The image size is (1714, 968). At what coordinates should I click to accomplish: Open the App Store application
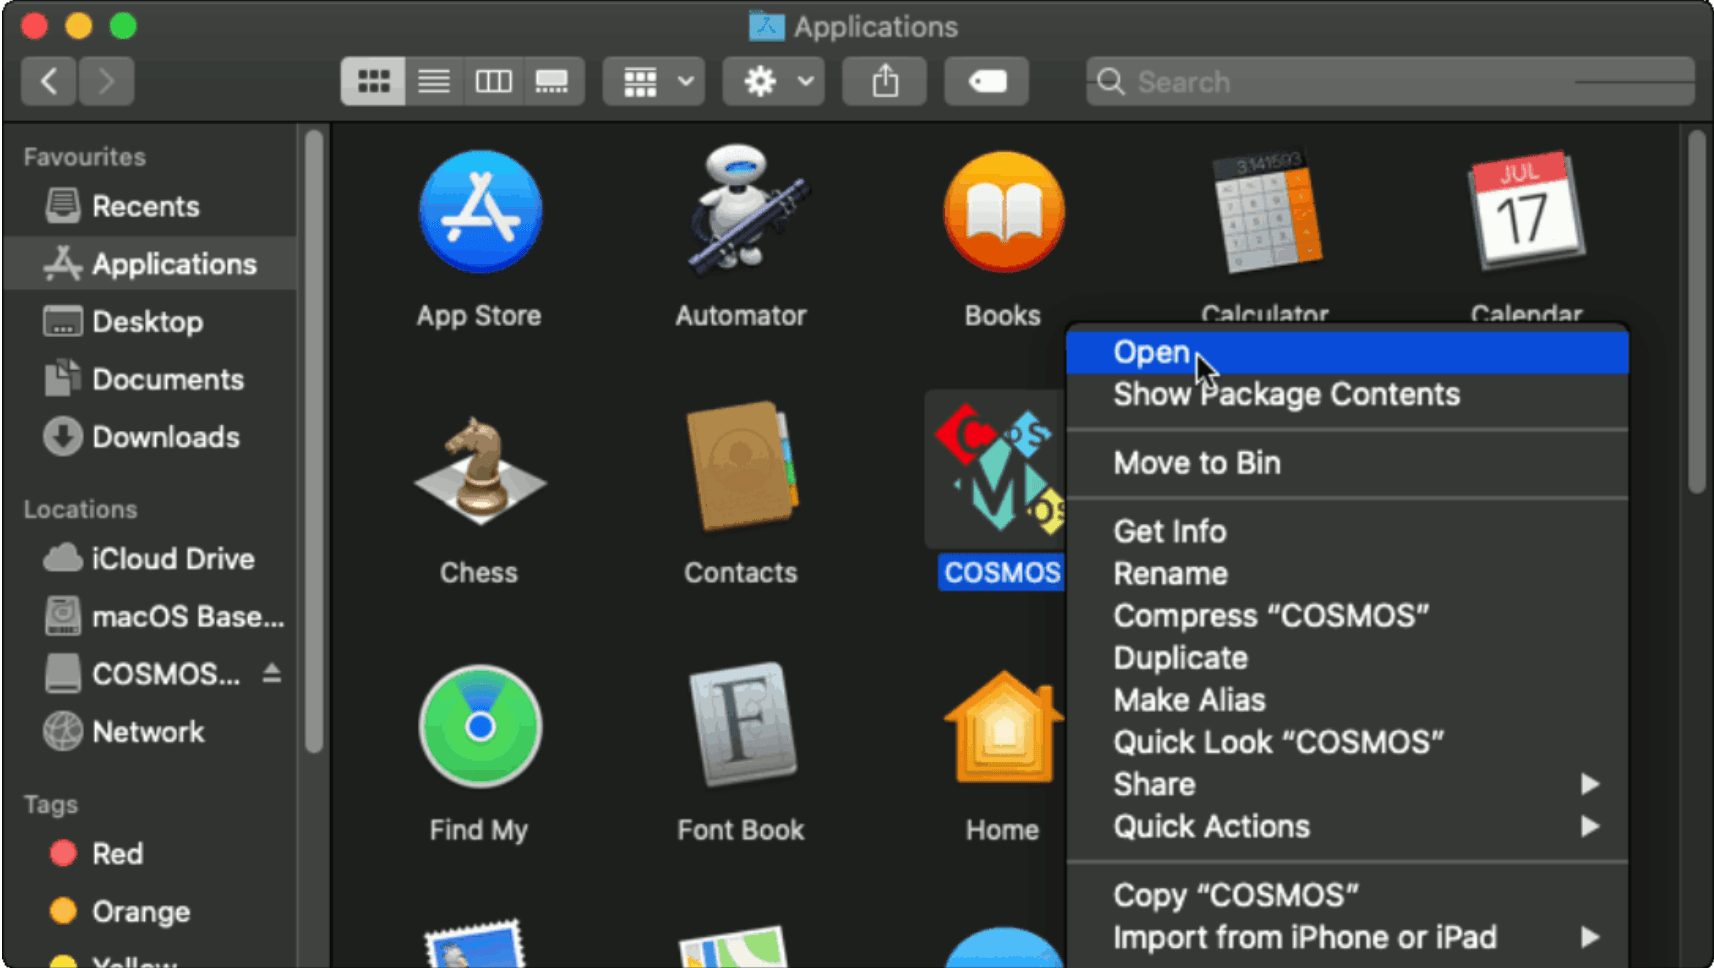tap(480, 211)
